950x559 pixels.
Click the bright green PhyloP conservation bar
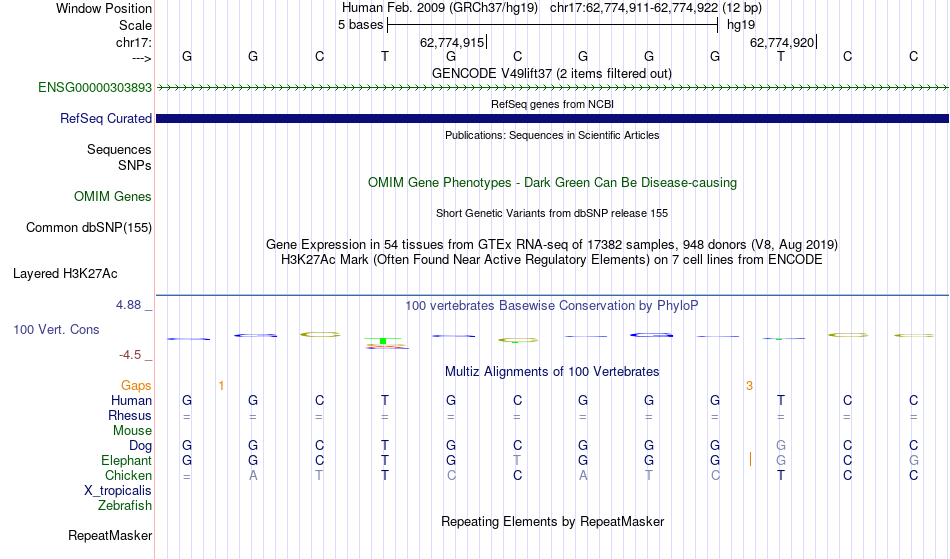[383, 341]
